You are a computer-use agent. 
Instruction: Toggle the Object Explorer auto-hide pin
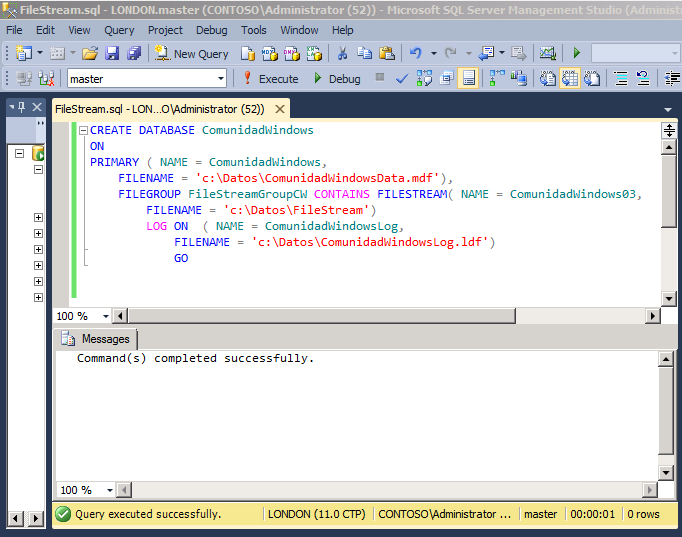pos(21,107)
